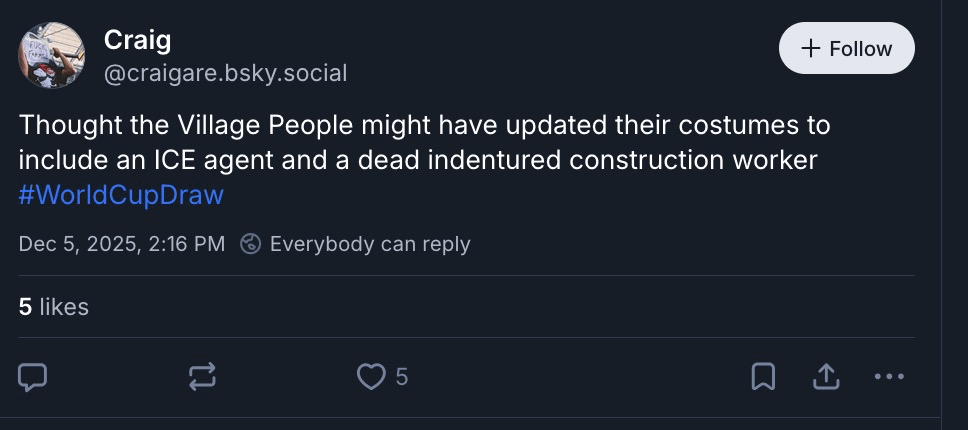Image resolution: width=968 pixels, height=430 pixels.
Task: Toggle the bookmark icon to save post
Action: [x=763, y=377]
